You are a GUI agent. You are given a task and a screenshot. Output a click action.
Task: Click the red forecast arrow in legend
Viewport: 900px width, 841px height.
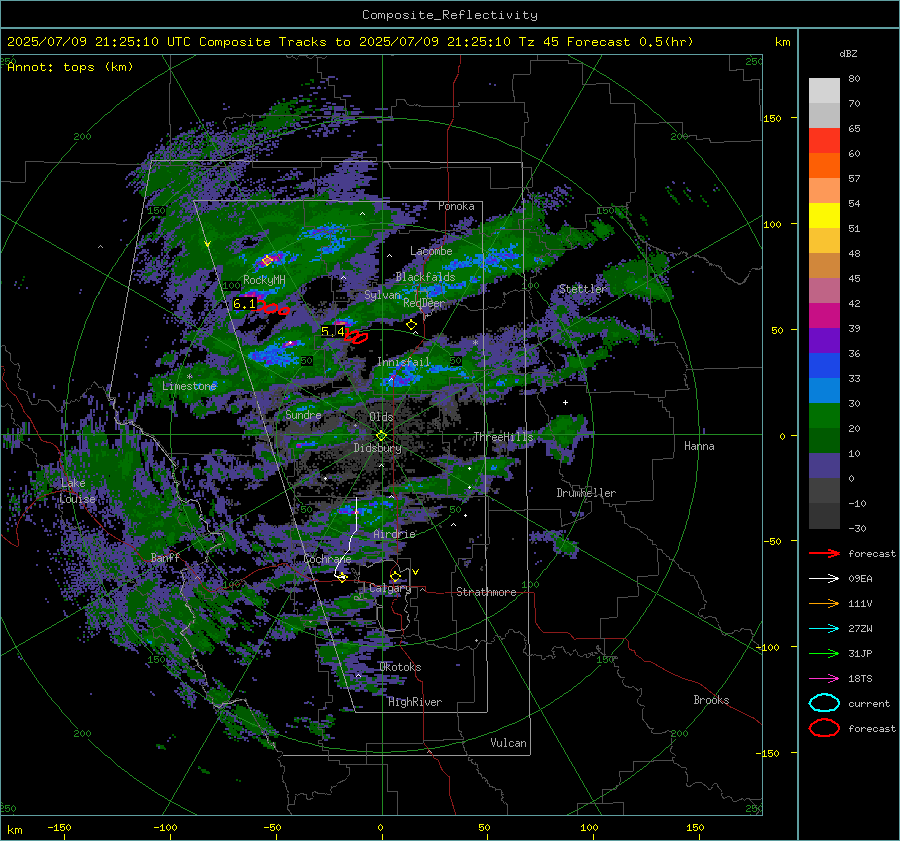(x=824, y=553)
